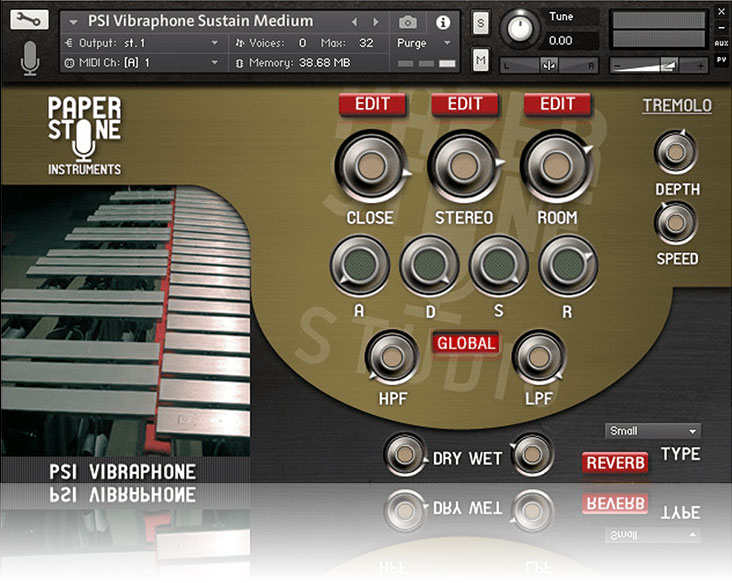Open the reverb TYPE dropdown showing Small
This screenshot has width=732, height=583.
coord(652,431)
